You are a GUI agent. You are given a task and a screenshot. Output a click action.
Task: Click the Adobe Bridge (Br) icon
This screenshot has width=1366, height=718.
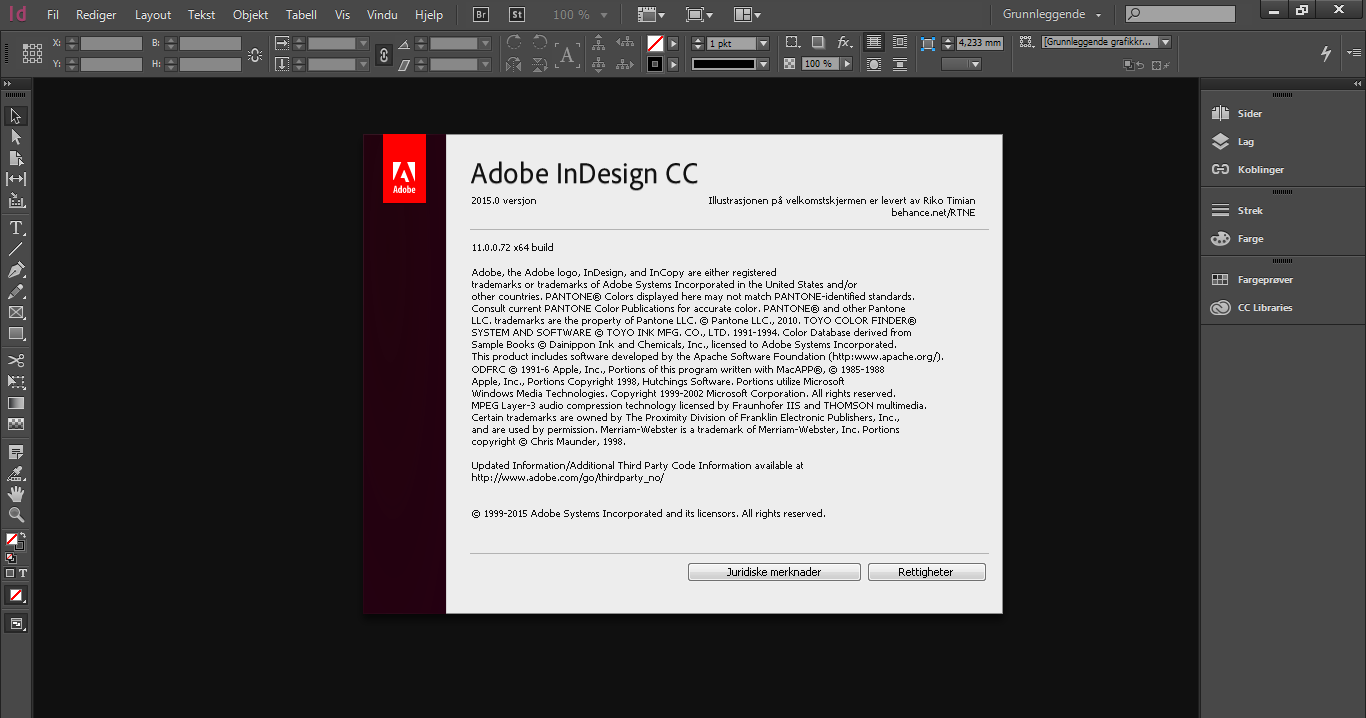click(482, 15)
